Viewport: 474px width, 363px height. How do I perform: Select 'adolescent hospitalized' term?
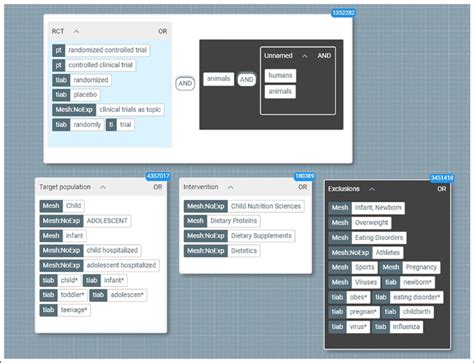(x=121, y=265)
